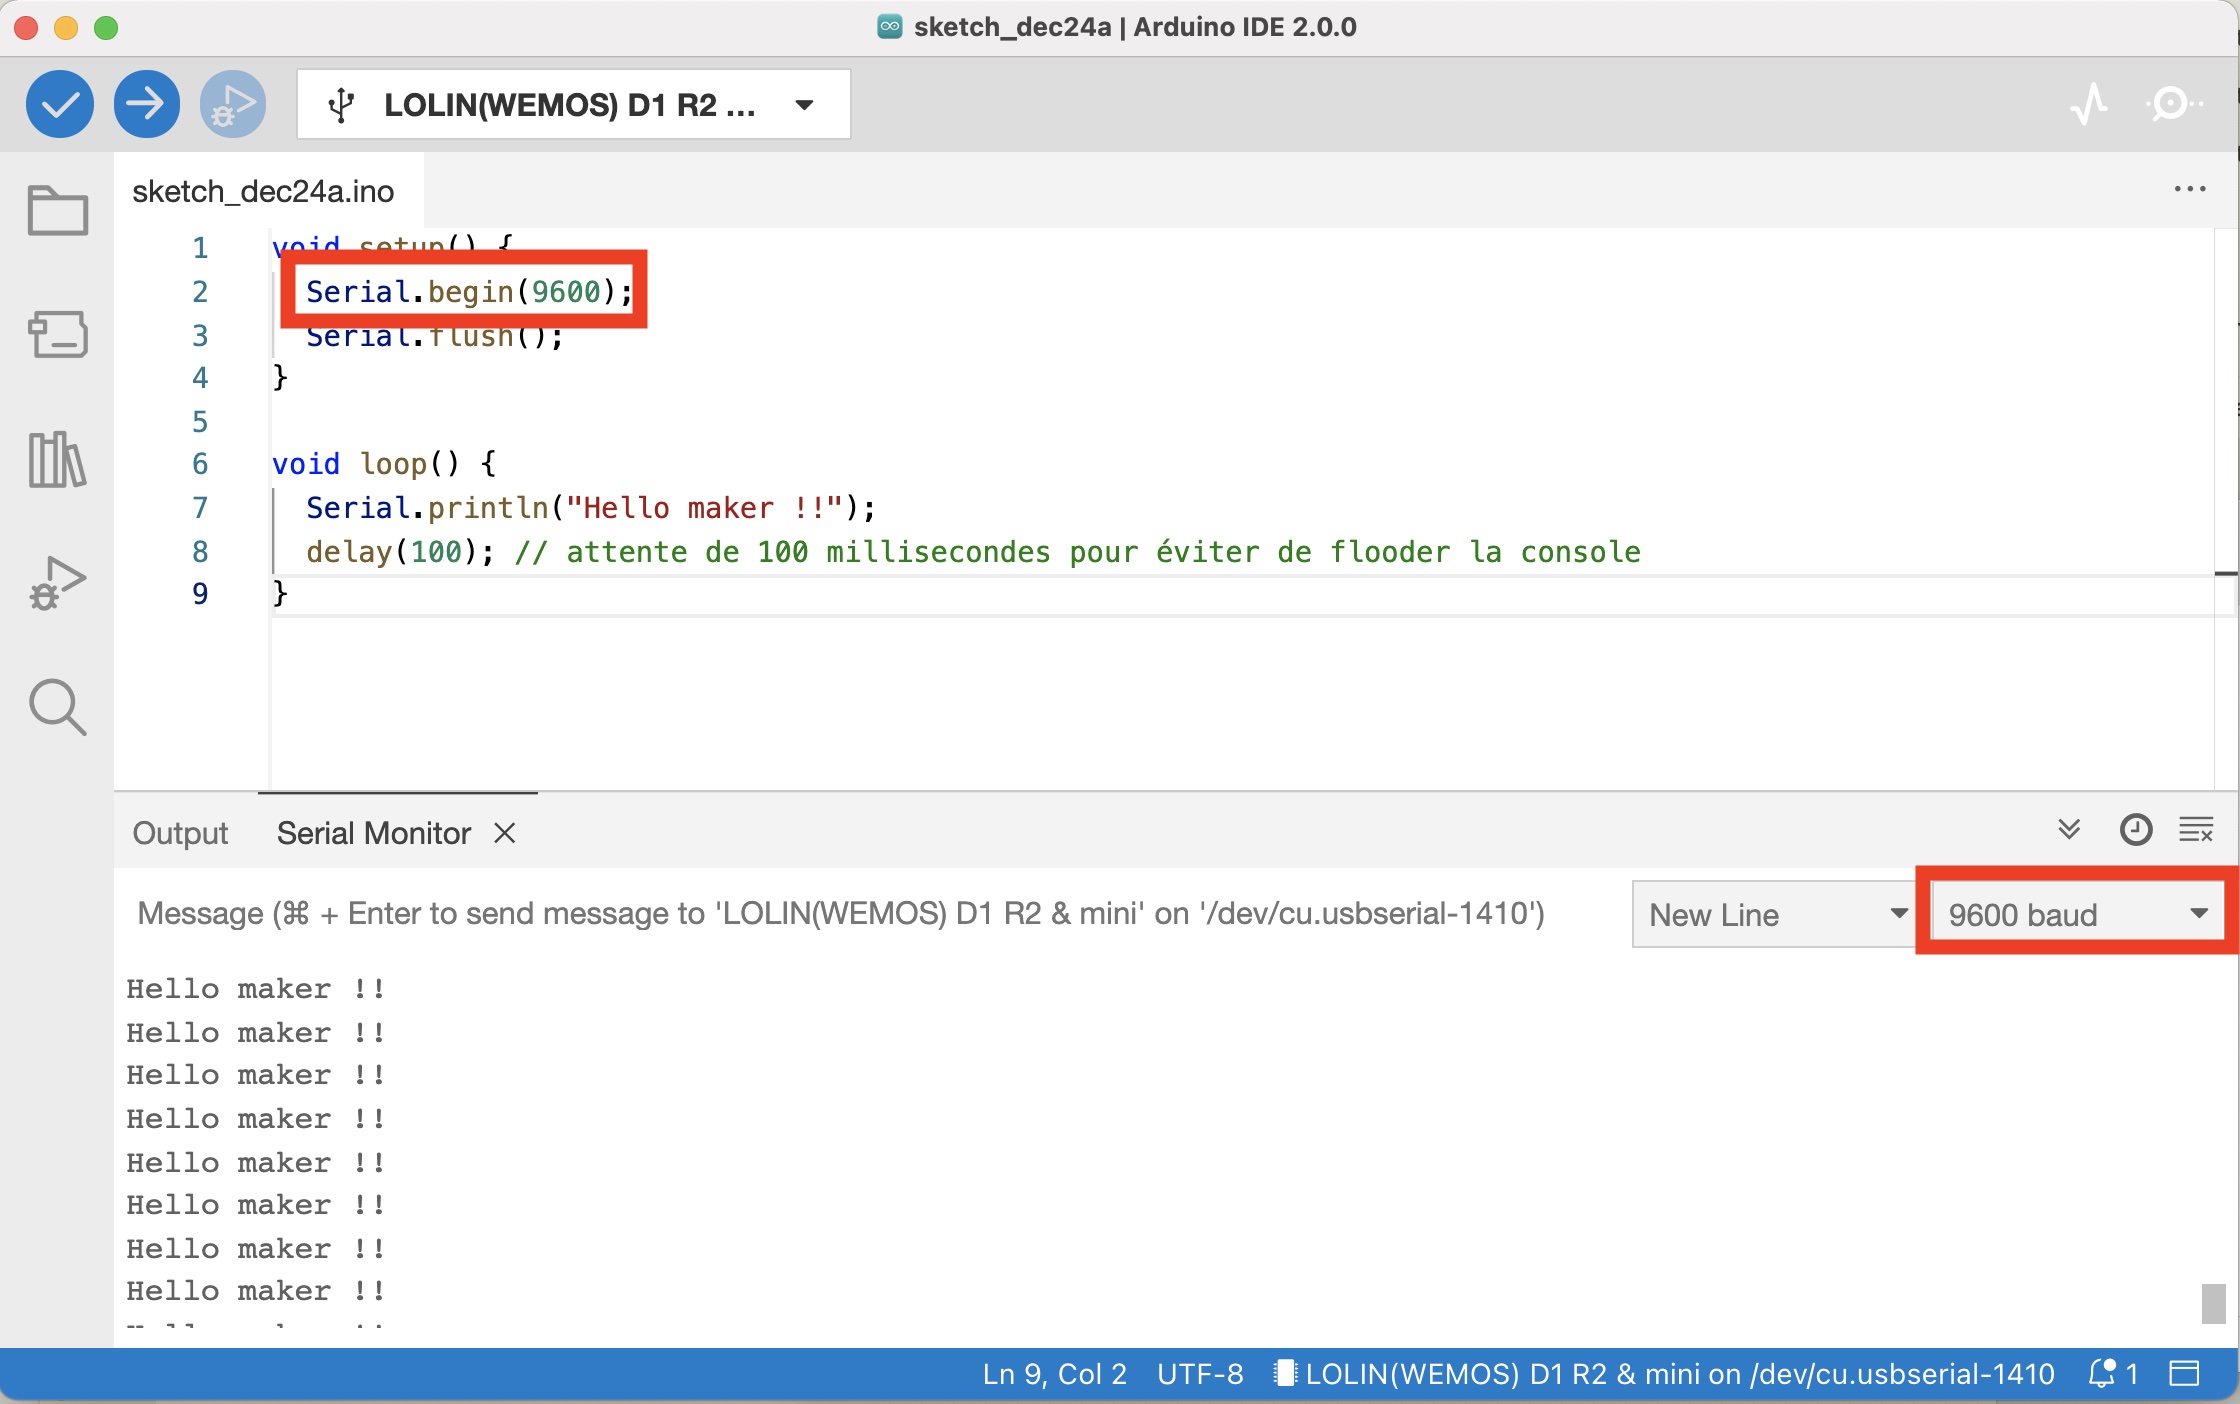This screenshot has height=1404, width=2240.
Task: Toggle timestamp clock icon in Serial Monitor
Action: pos(2136,830)
